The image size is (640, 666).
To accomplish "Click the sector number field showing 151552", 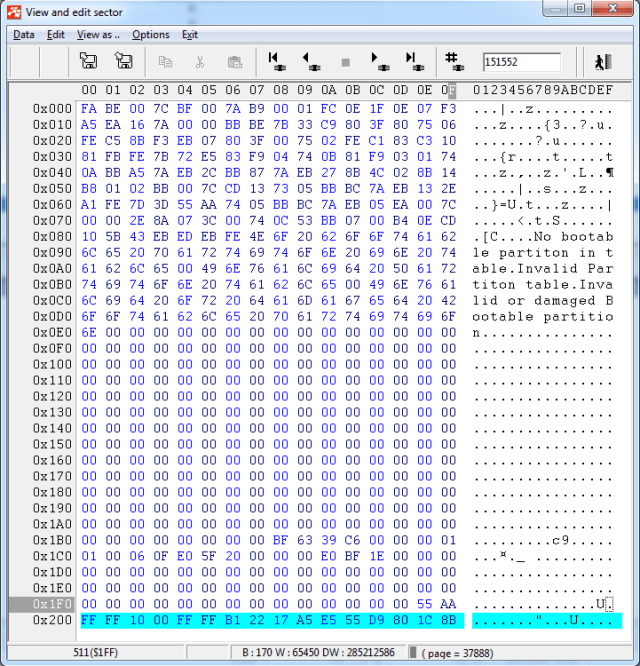I will [521, 62].
